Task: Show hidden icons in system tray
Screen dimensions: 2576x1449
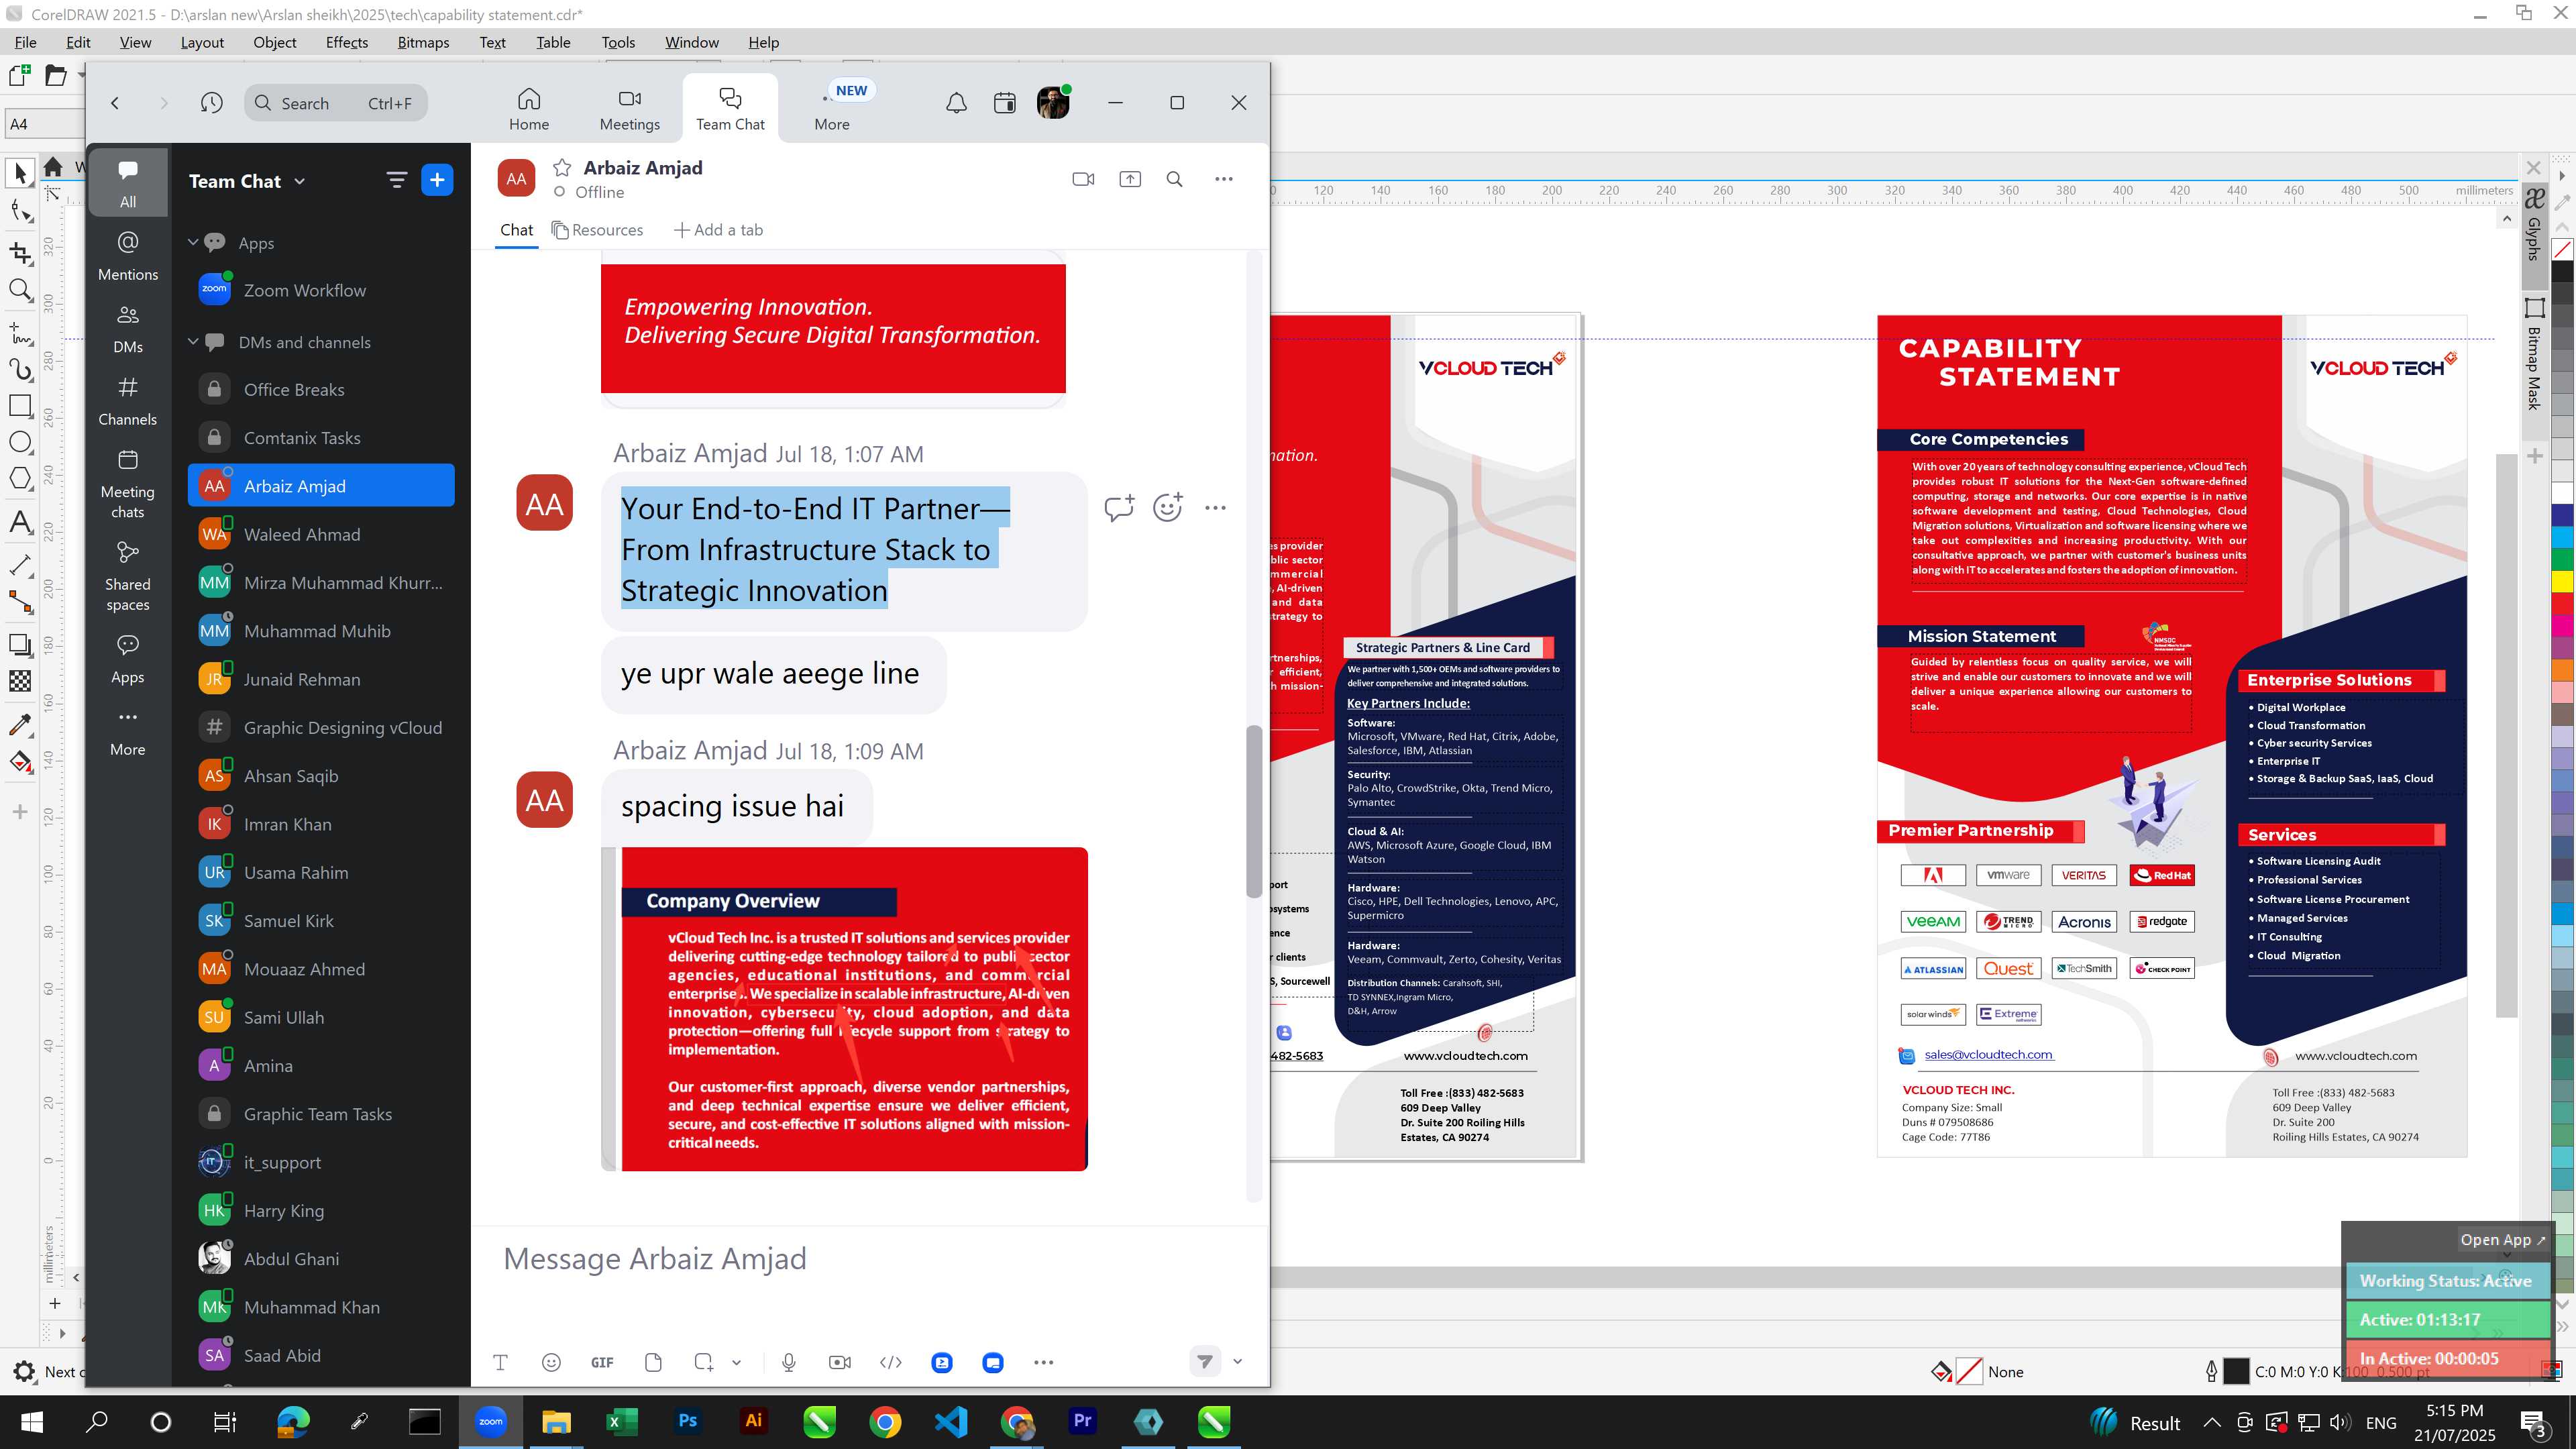Action: [x=2212, y=1422]
